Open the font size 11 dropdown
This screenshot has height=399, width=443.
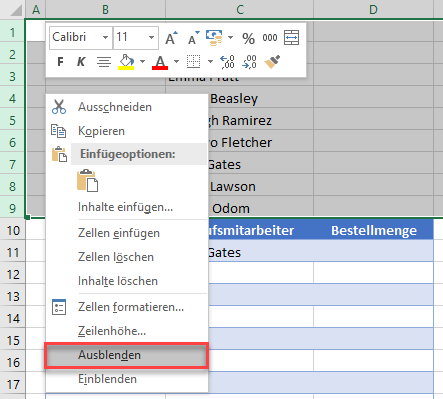tap(151, 37)
